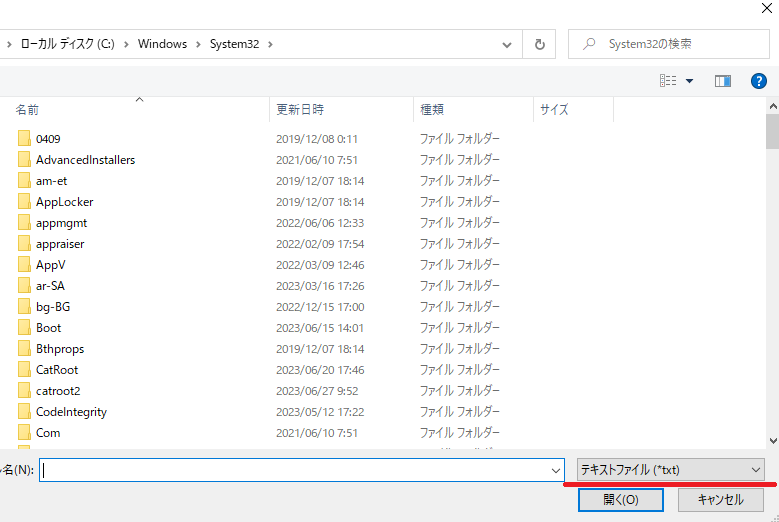Click the chevron after ローカル ディスク (C:)
Screen dimensions: 779x522
pos(126,44)
